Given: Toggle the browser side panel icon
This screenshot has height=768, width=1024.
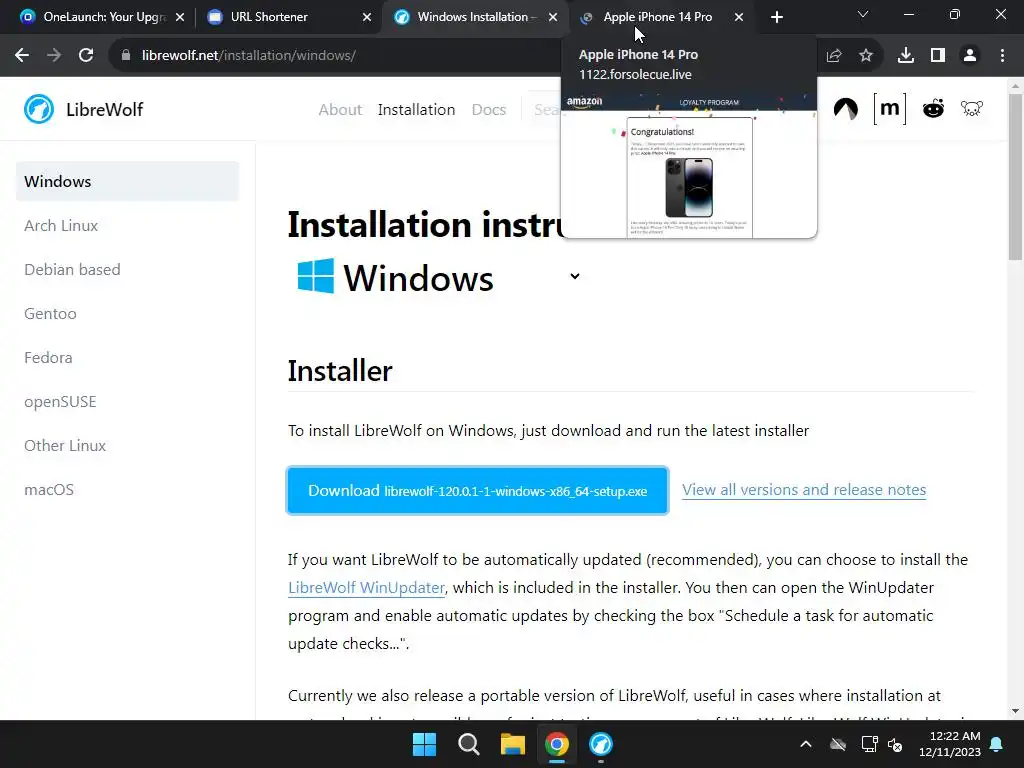Looking at the screenshot, I should coord(938,56).
